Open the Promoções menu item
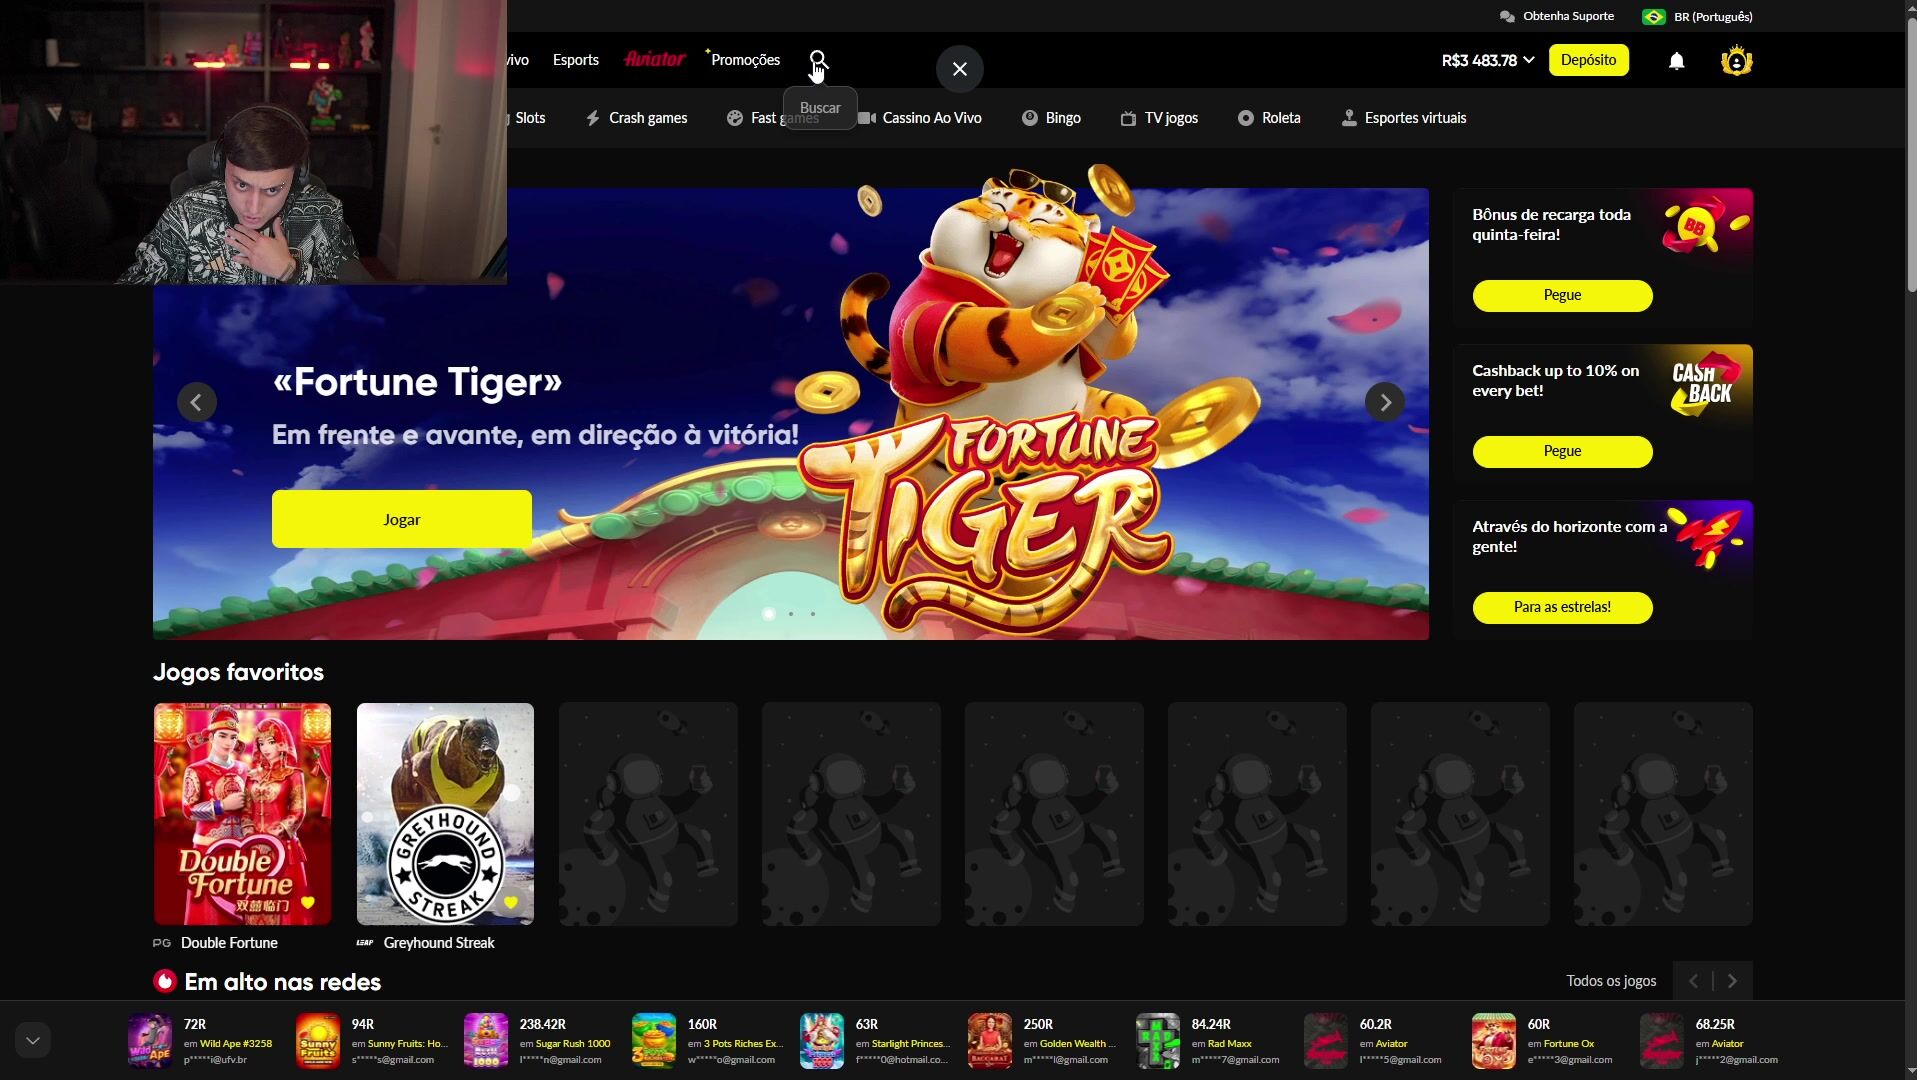This screenshot has width=1917, height=1080. coord(744,60)
